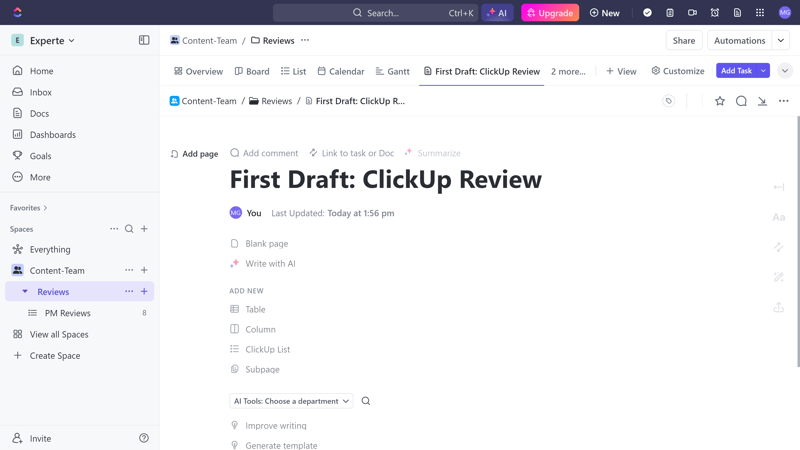
Task: Select the First Draft: ClickUp Review tab
Action: (x=482, y=71)
